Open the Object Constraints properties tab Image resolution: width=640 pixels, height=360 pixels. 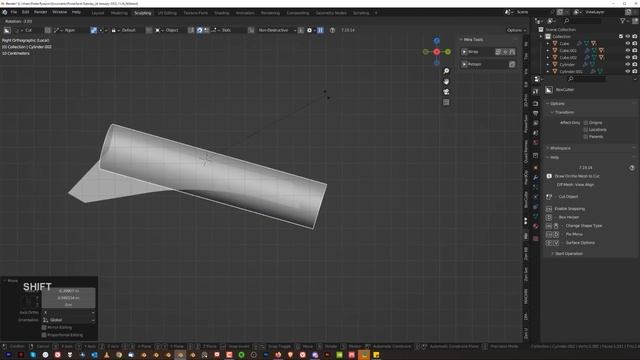pos(536,207)
